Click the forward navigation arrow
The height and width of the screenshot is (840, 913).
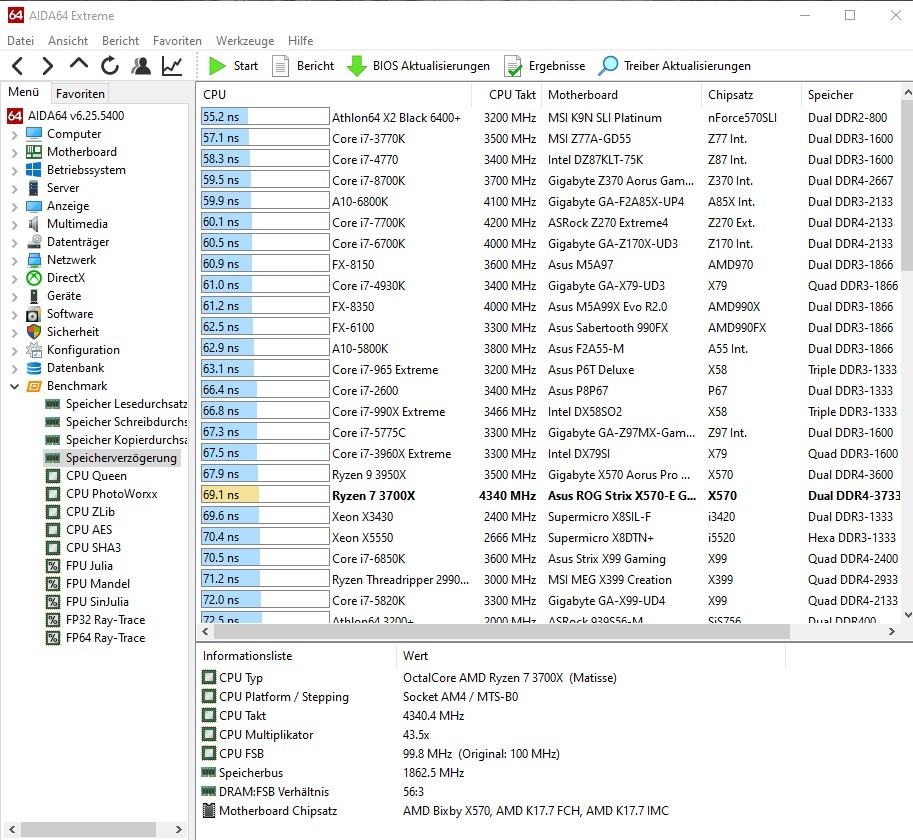pos(48,66)
